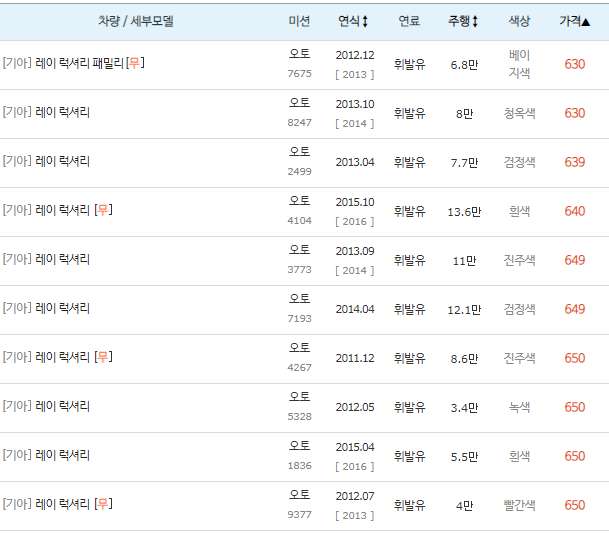Click 오토 link above number 5328
This screenshot has height=534, width=609.
299,397
